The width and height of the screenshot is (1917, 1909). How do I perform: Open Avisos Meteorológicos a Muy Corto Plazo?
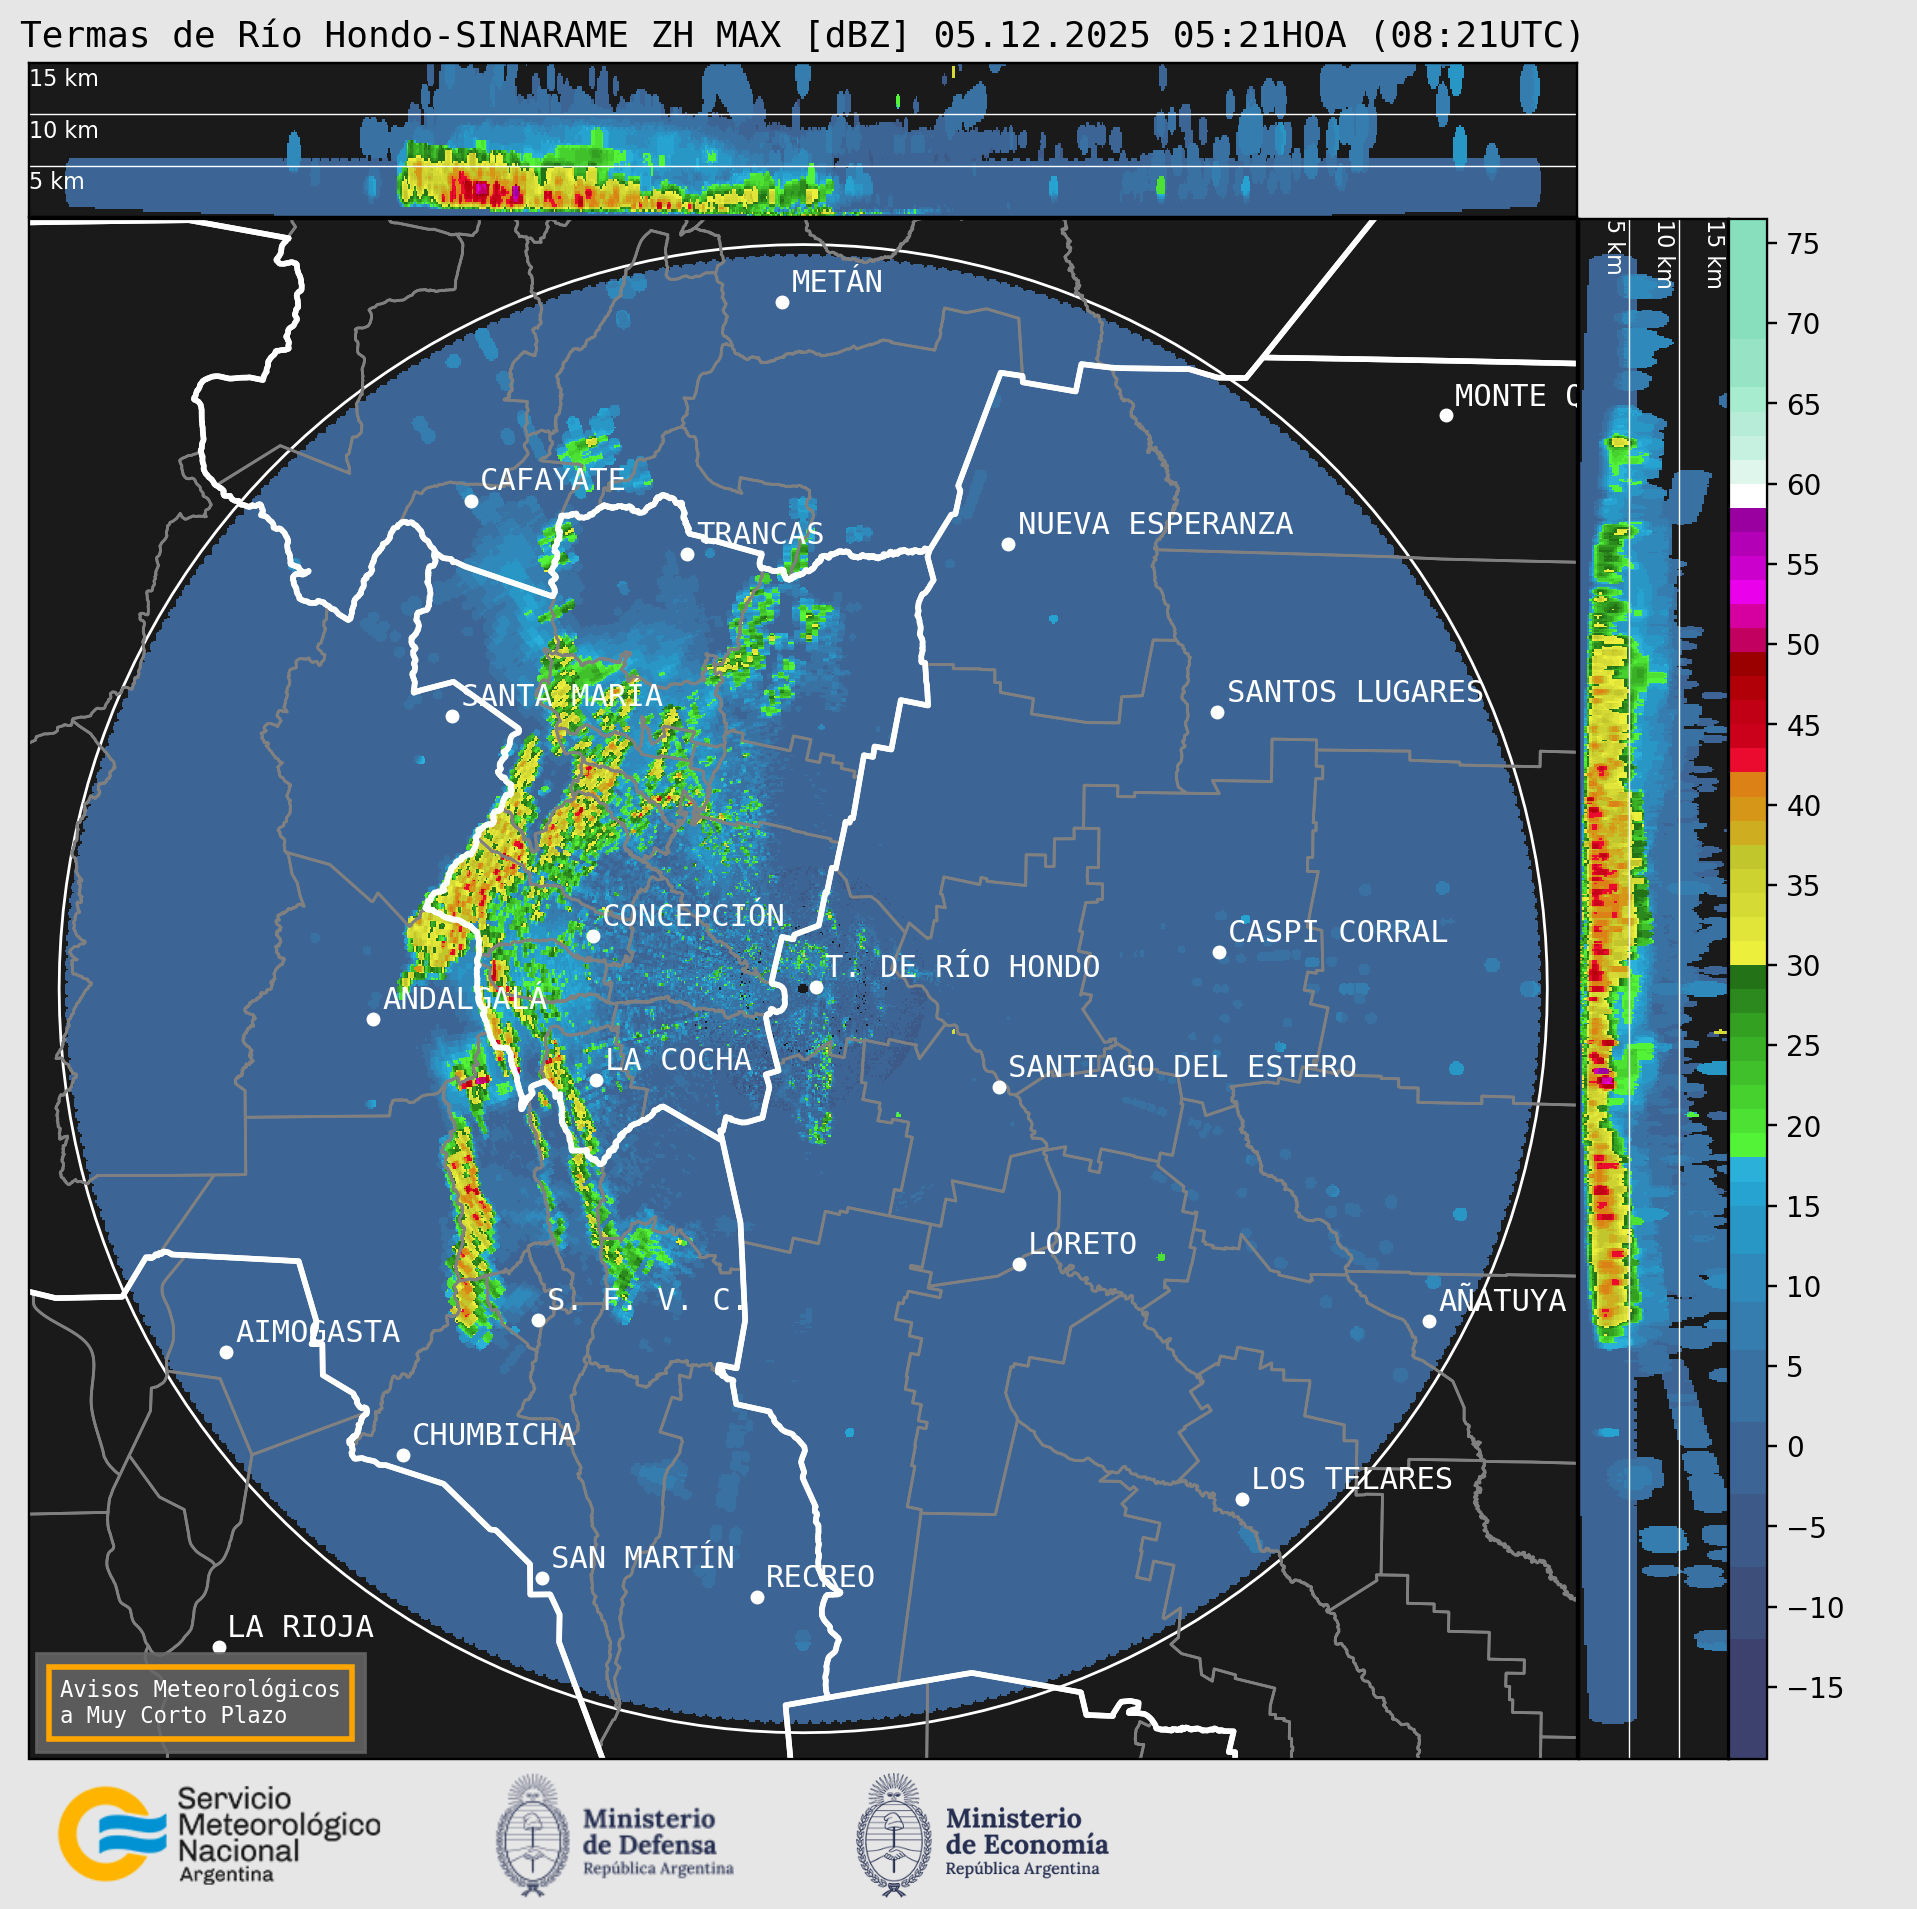[x=200, y=1702]
